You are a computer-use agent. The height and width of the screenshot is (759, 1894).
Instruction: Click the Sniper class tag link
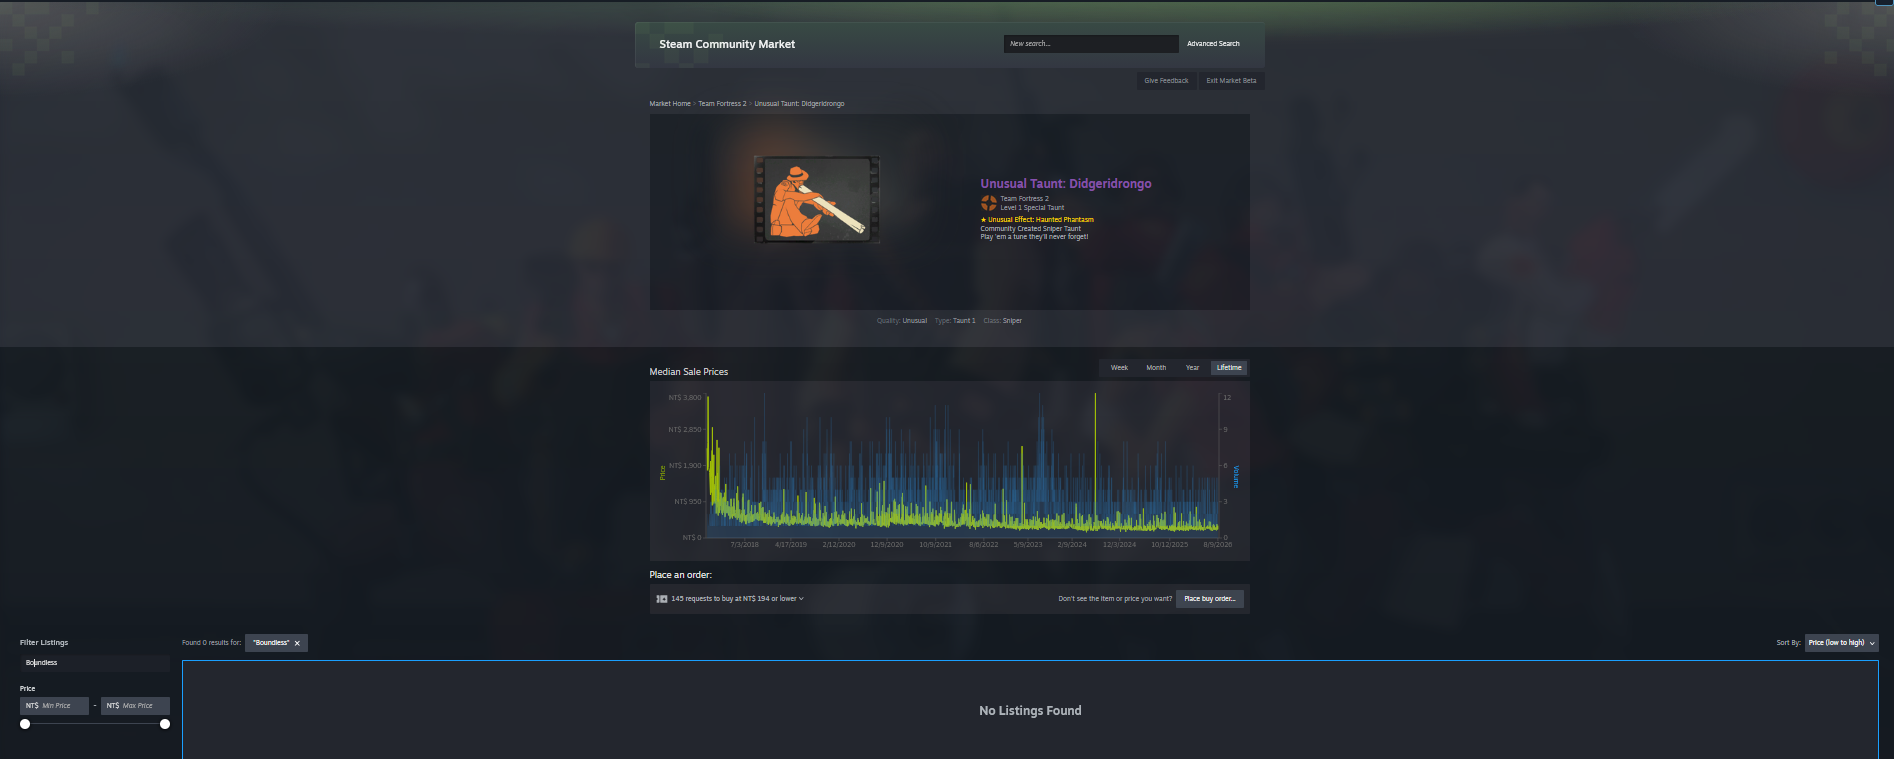[x=1012, y=321]
